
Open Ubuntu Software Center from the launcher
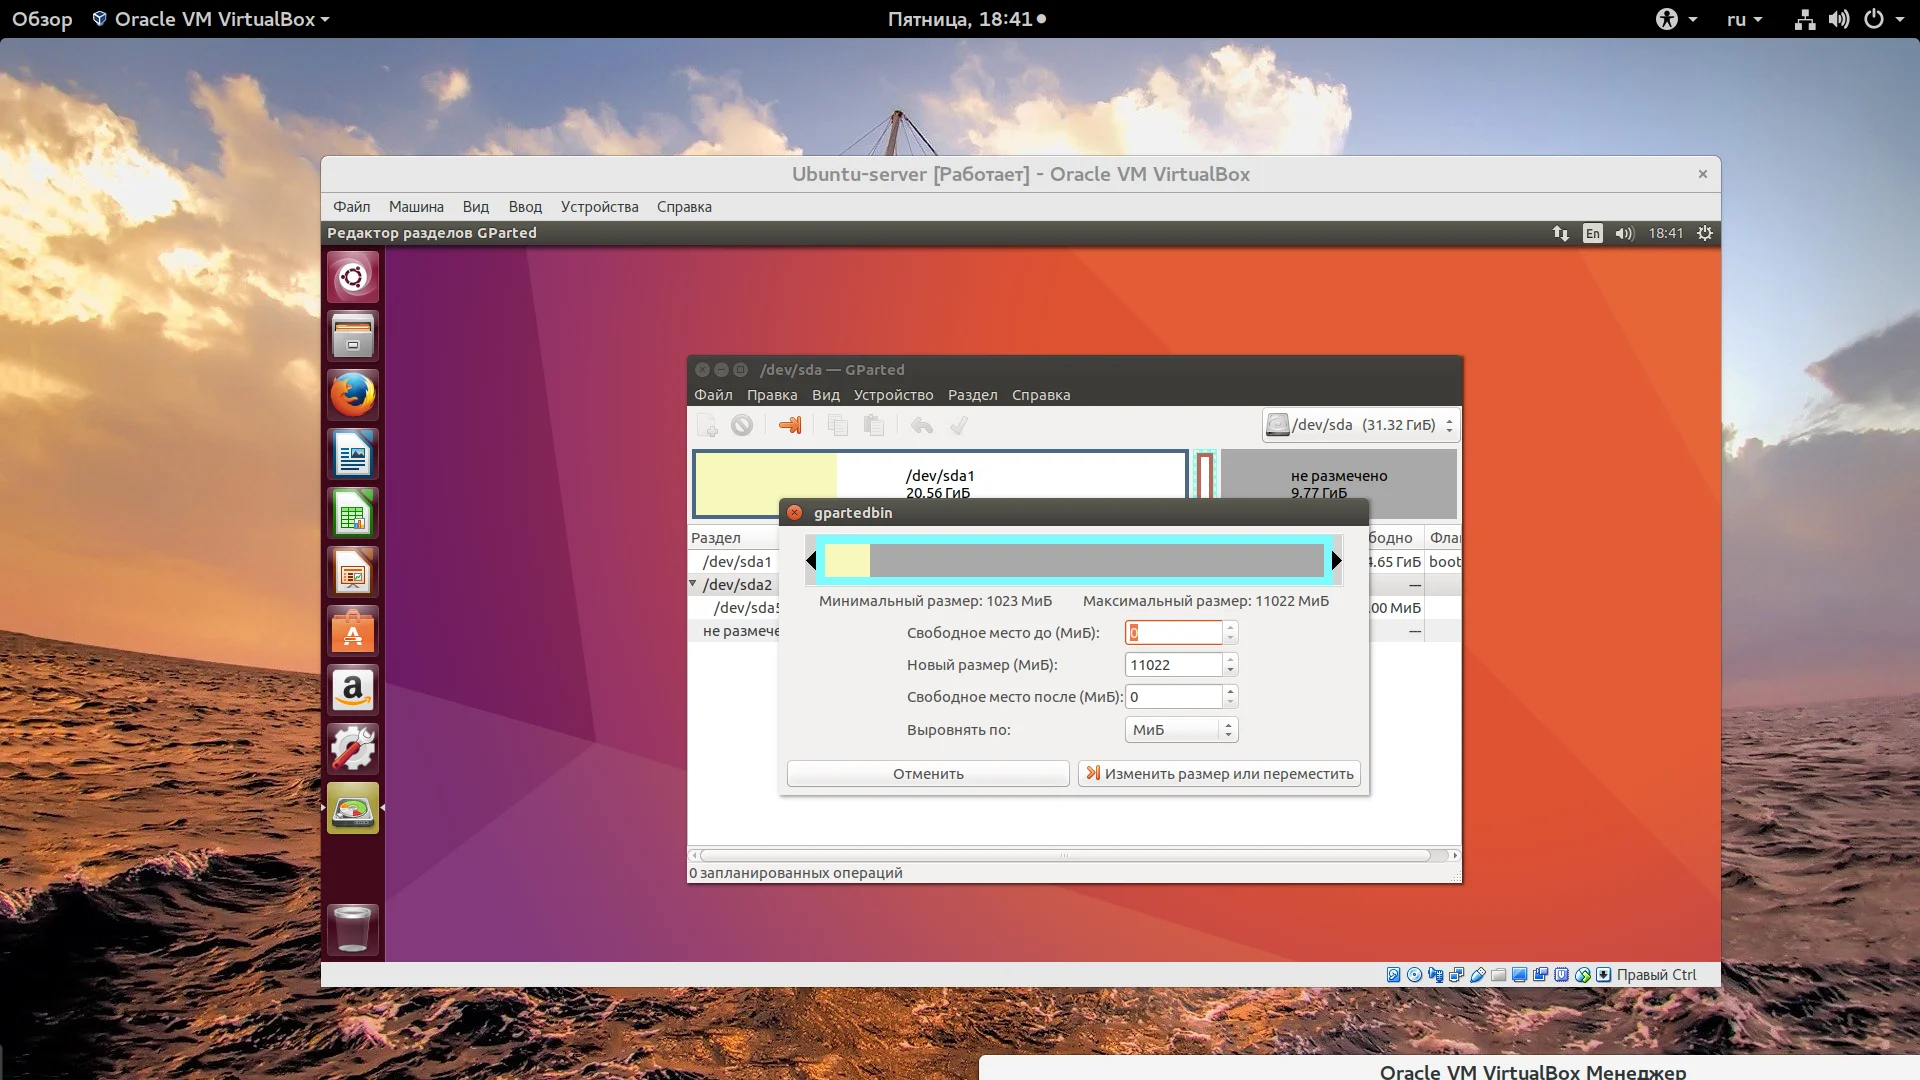coord(353,632)
